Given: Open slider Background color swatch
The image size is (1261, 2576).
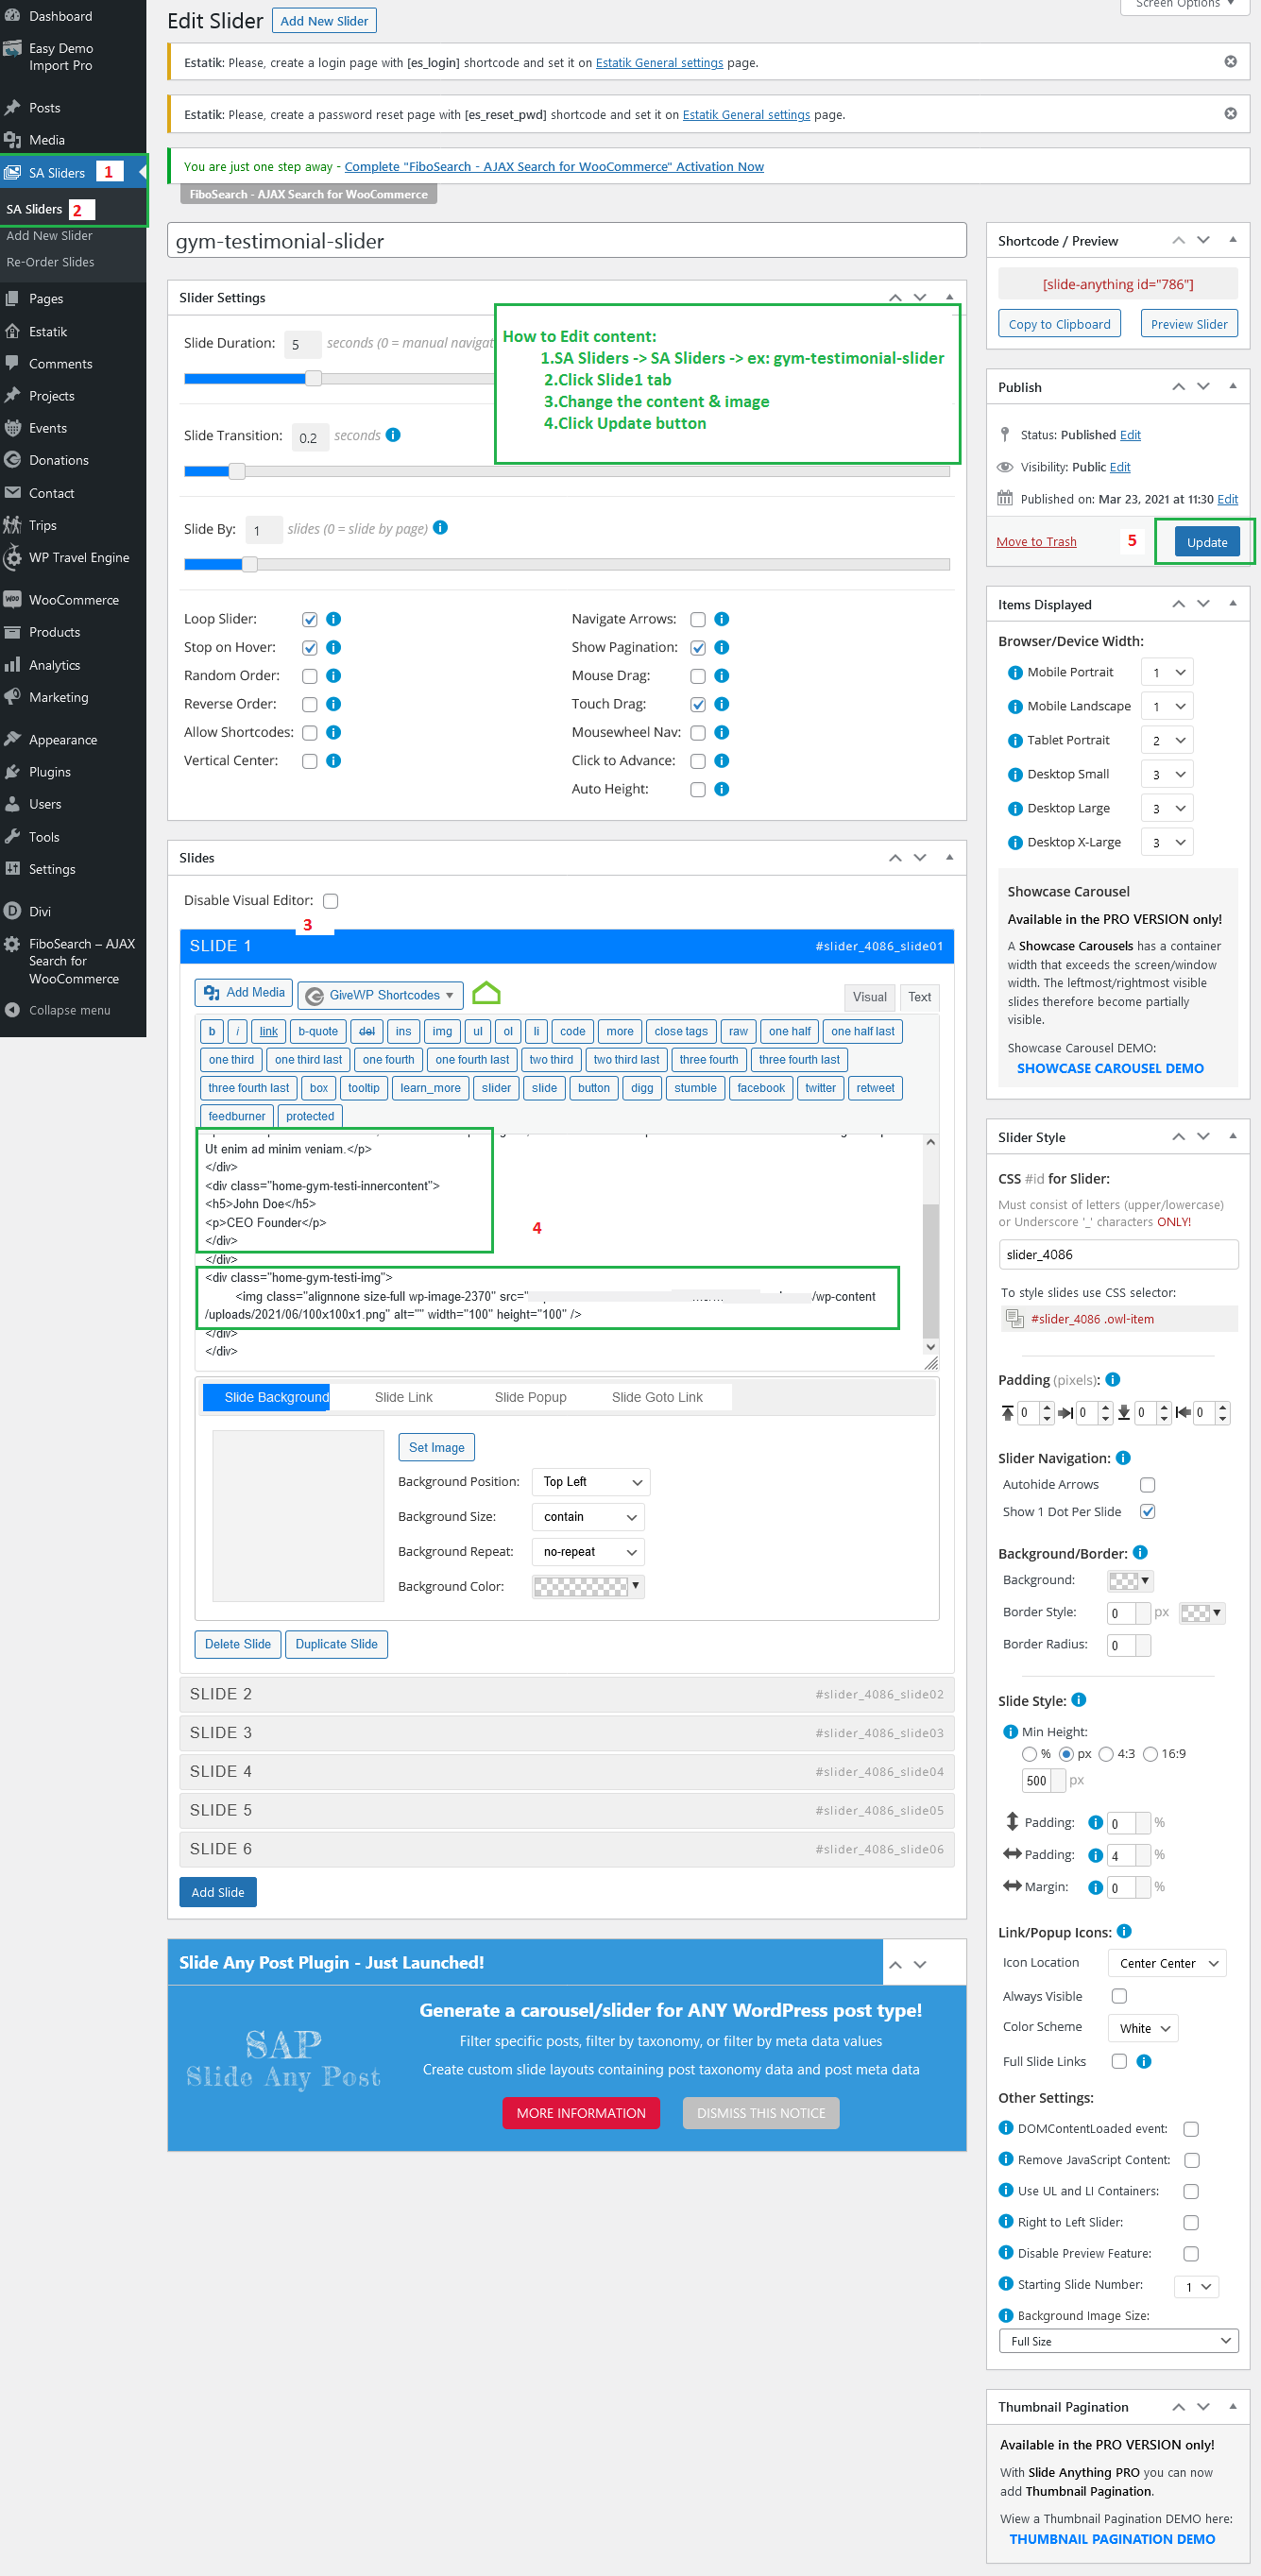Looking at the screenshot, I should [1130, 1581].
